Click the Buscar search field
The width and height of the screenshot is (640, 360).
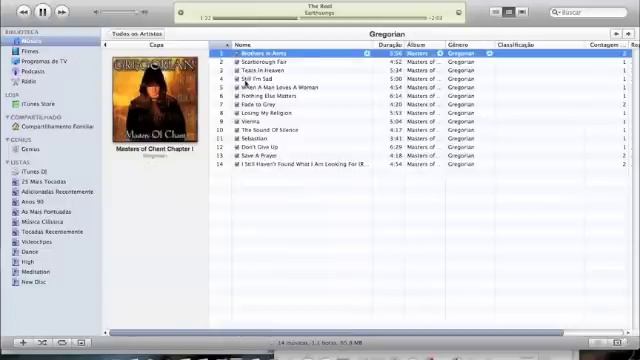588,13
